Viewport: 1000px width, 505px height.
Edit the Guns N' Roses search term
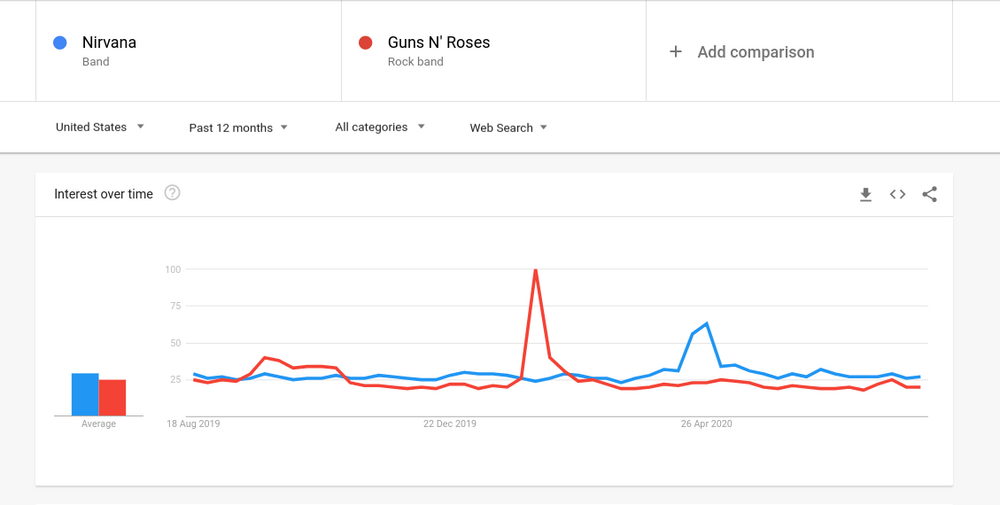(439, 43)
